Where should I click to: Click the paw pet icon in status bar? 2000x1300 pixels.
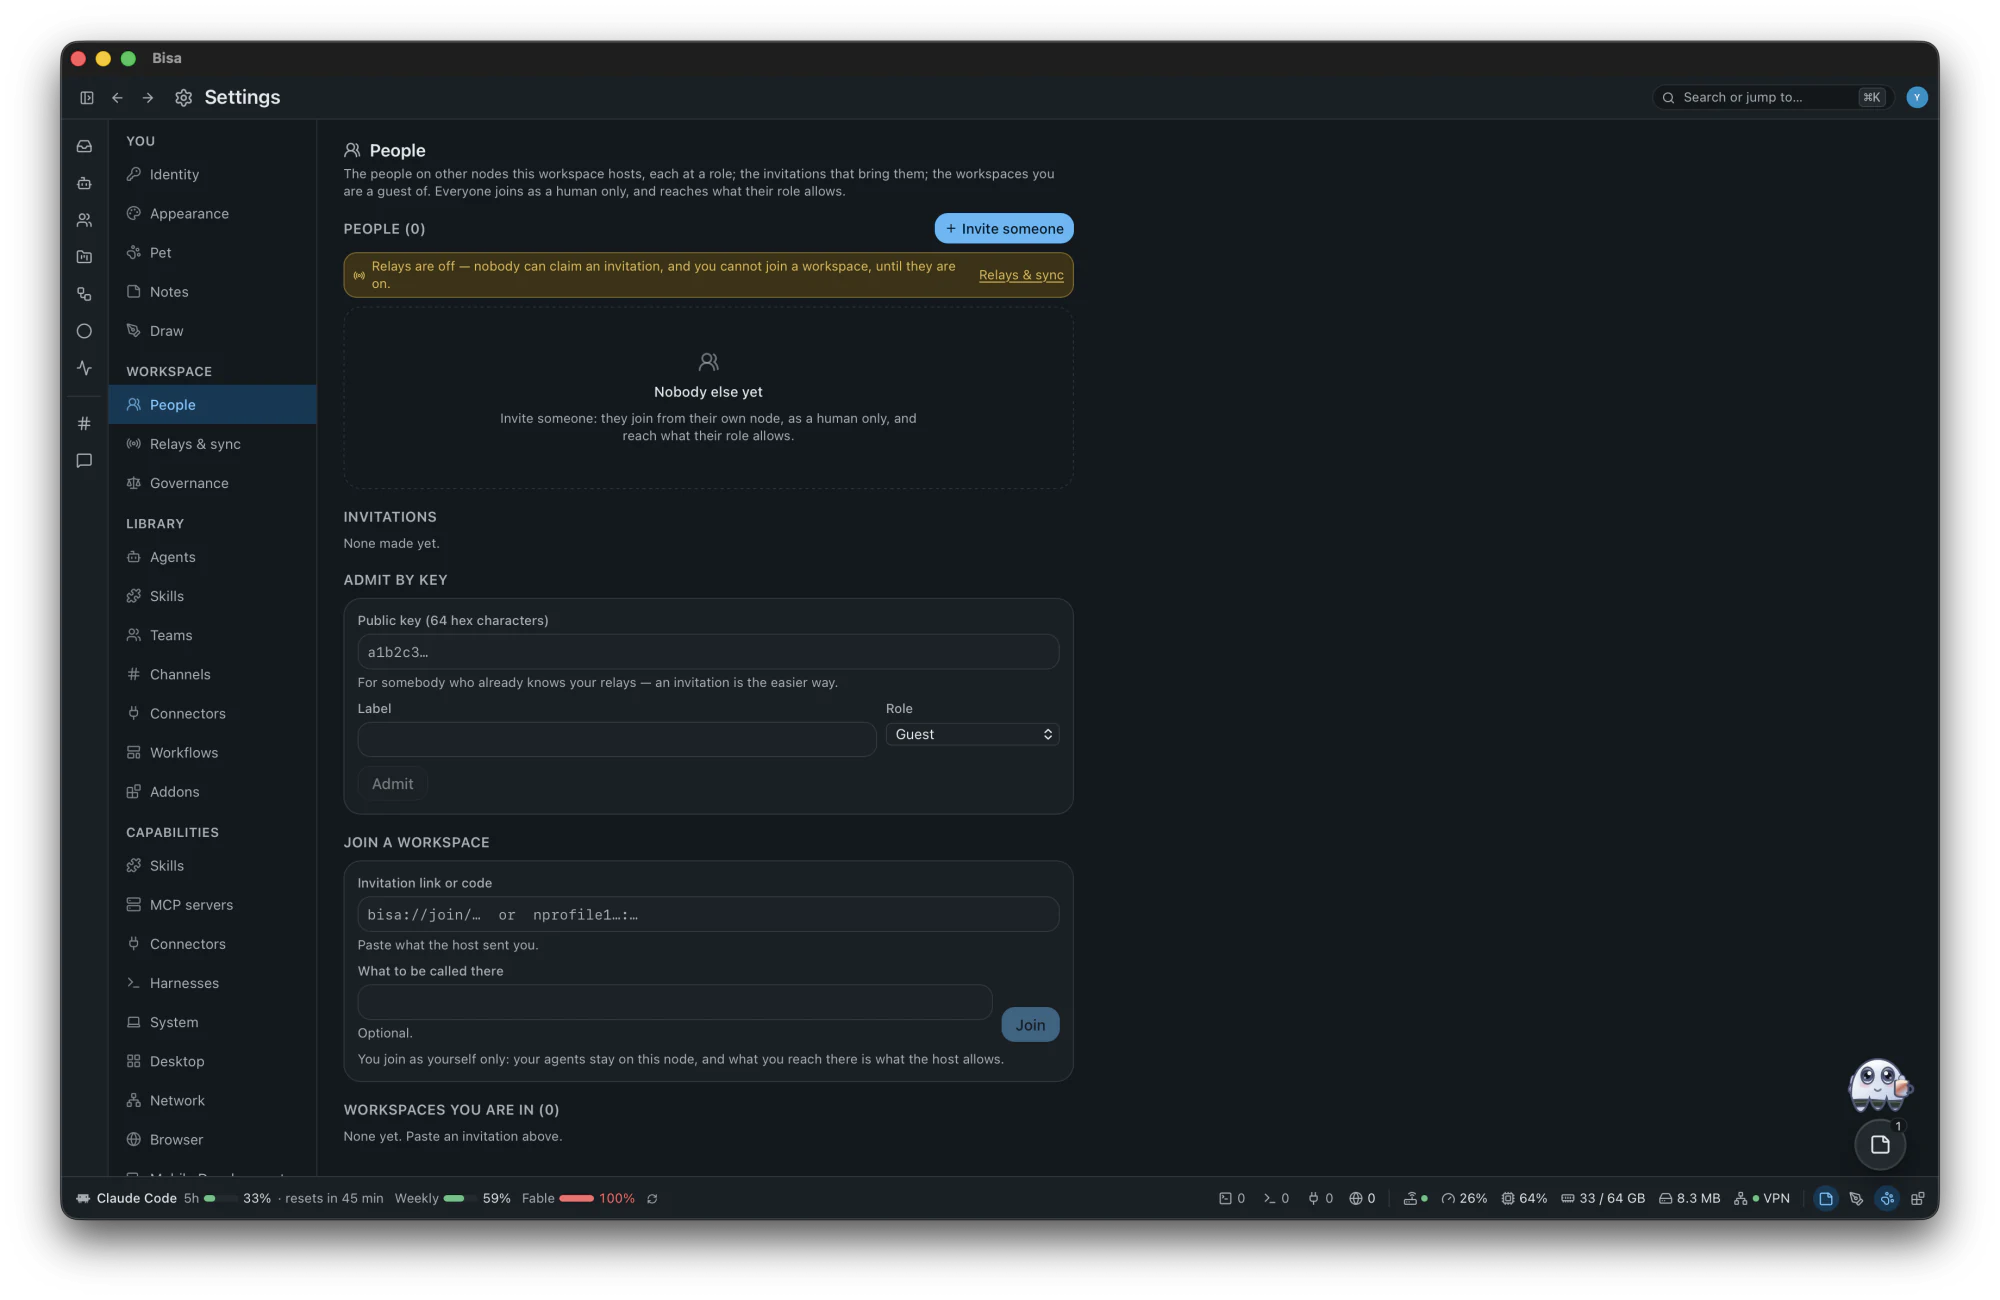pos(1887,1198)
